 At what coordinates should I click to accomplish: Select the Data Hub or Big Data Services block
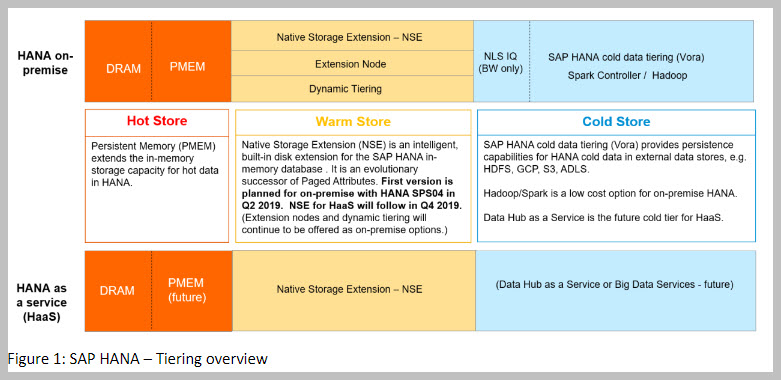click(x=616, y=290)
